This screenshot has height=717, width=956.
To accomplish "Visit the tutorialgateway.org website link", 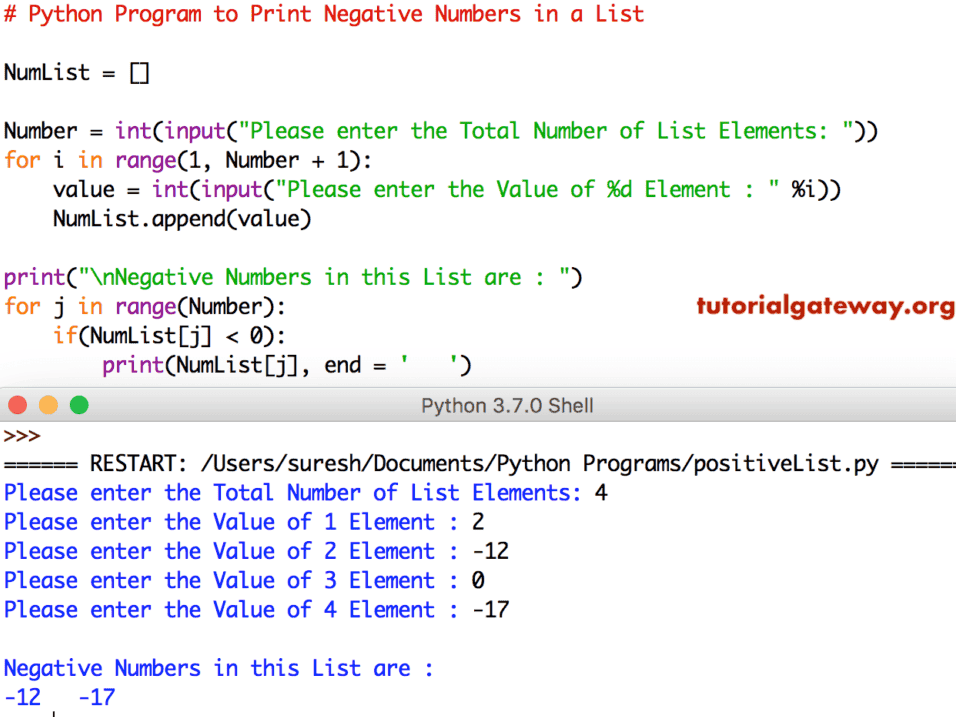I will point(825,306).
